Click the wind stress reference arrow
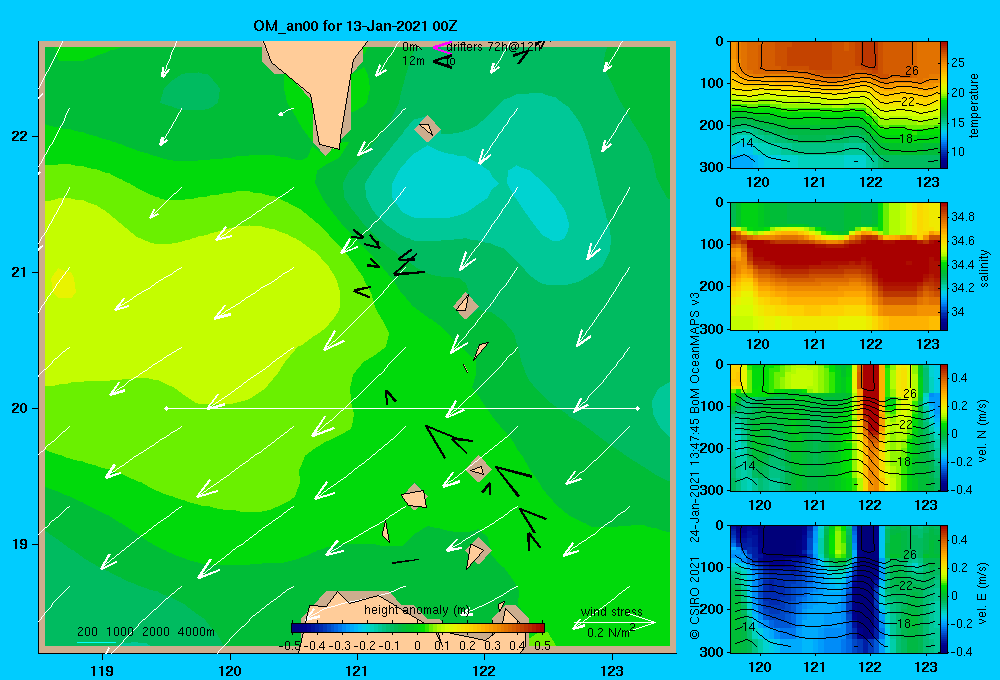This screenshot has height=680, width=1000. click(614, 623)
